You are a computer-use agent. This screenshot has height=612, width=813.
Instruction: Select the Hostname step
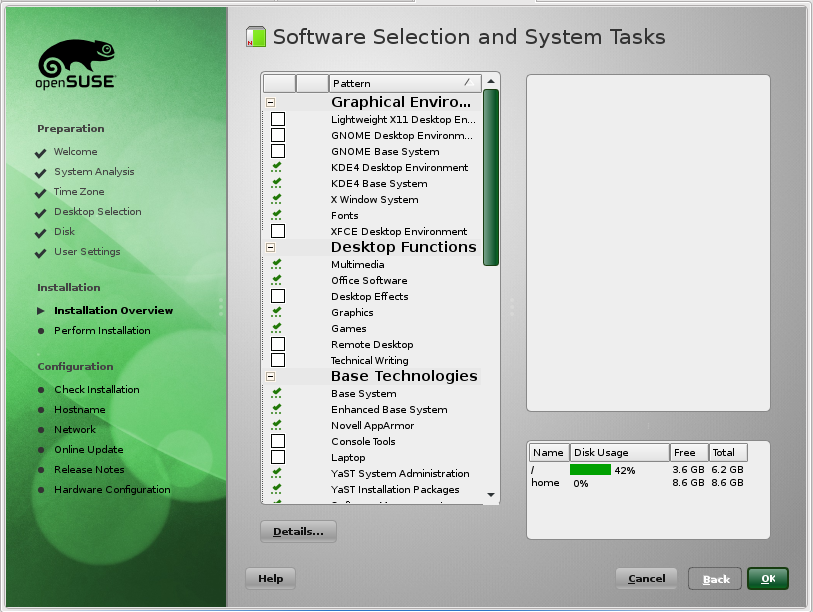pos(79,410)
